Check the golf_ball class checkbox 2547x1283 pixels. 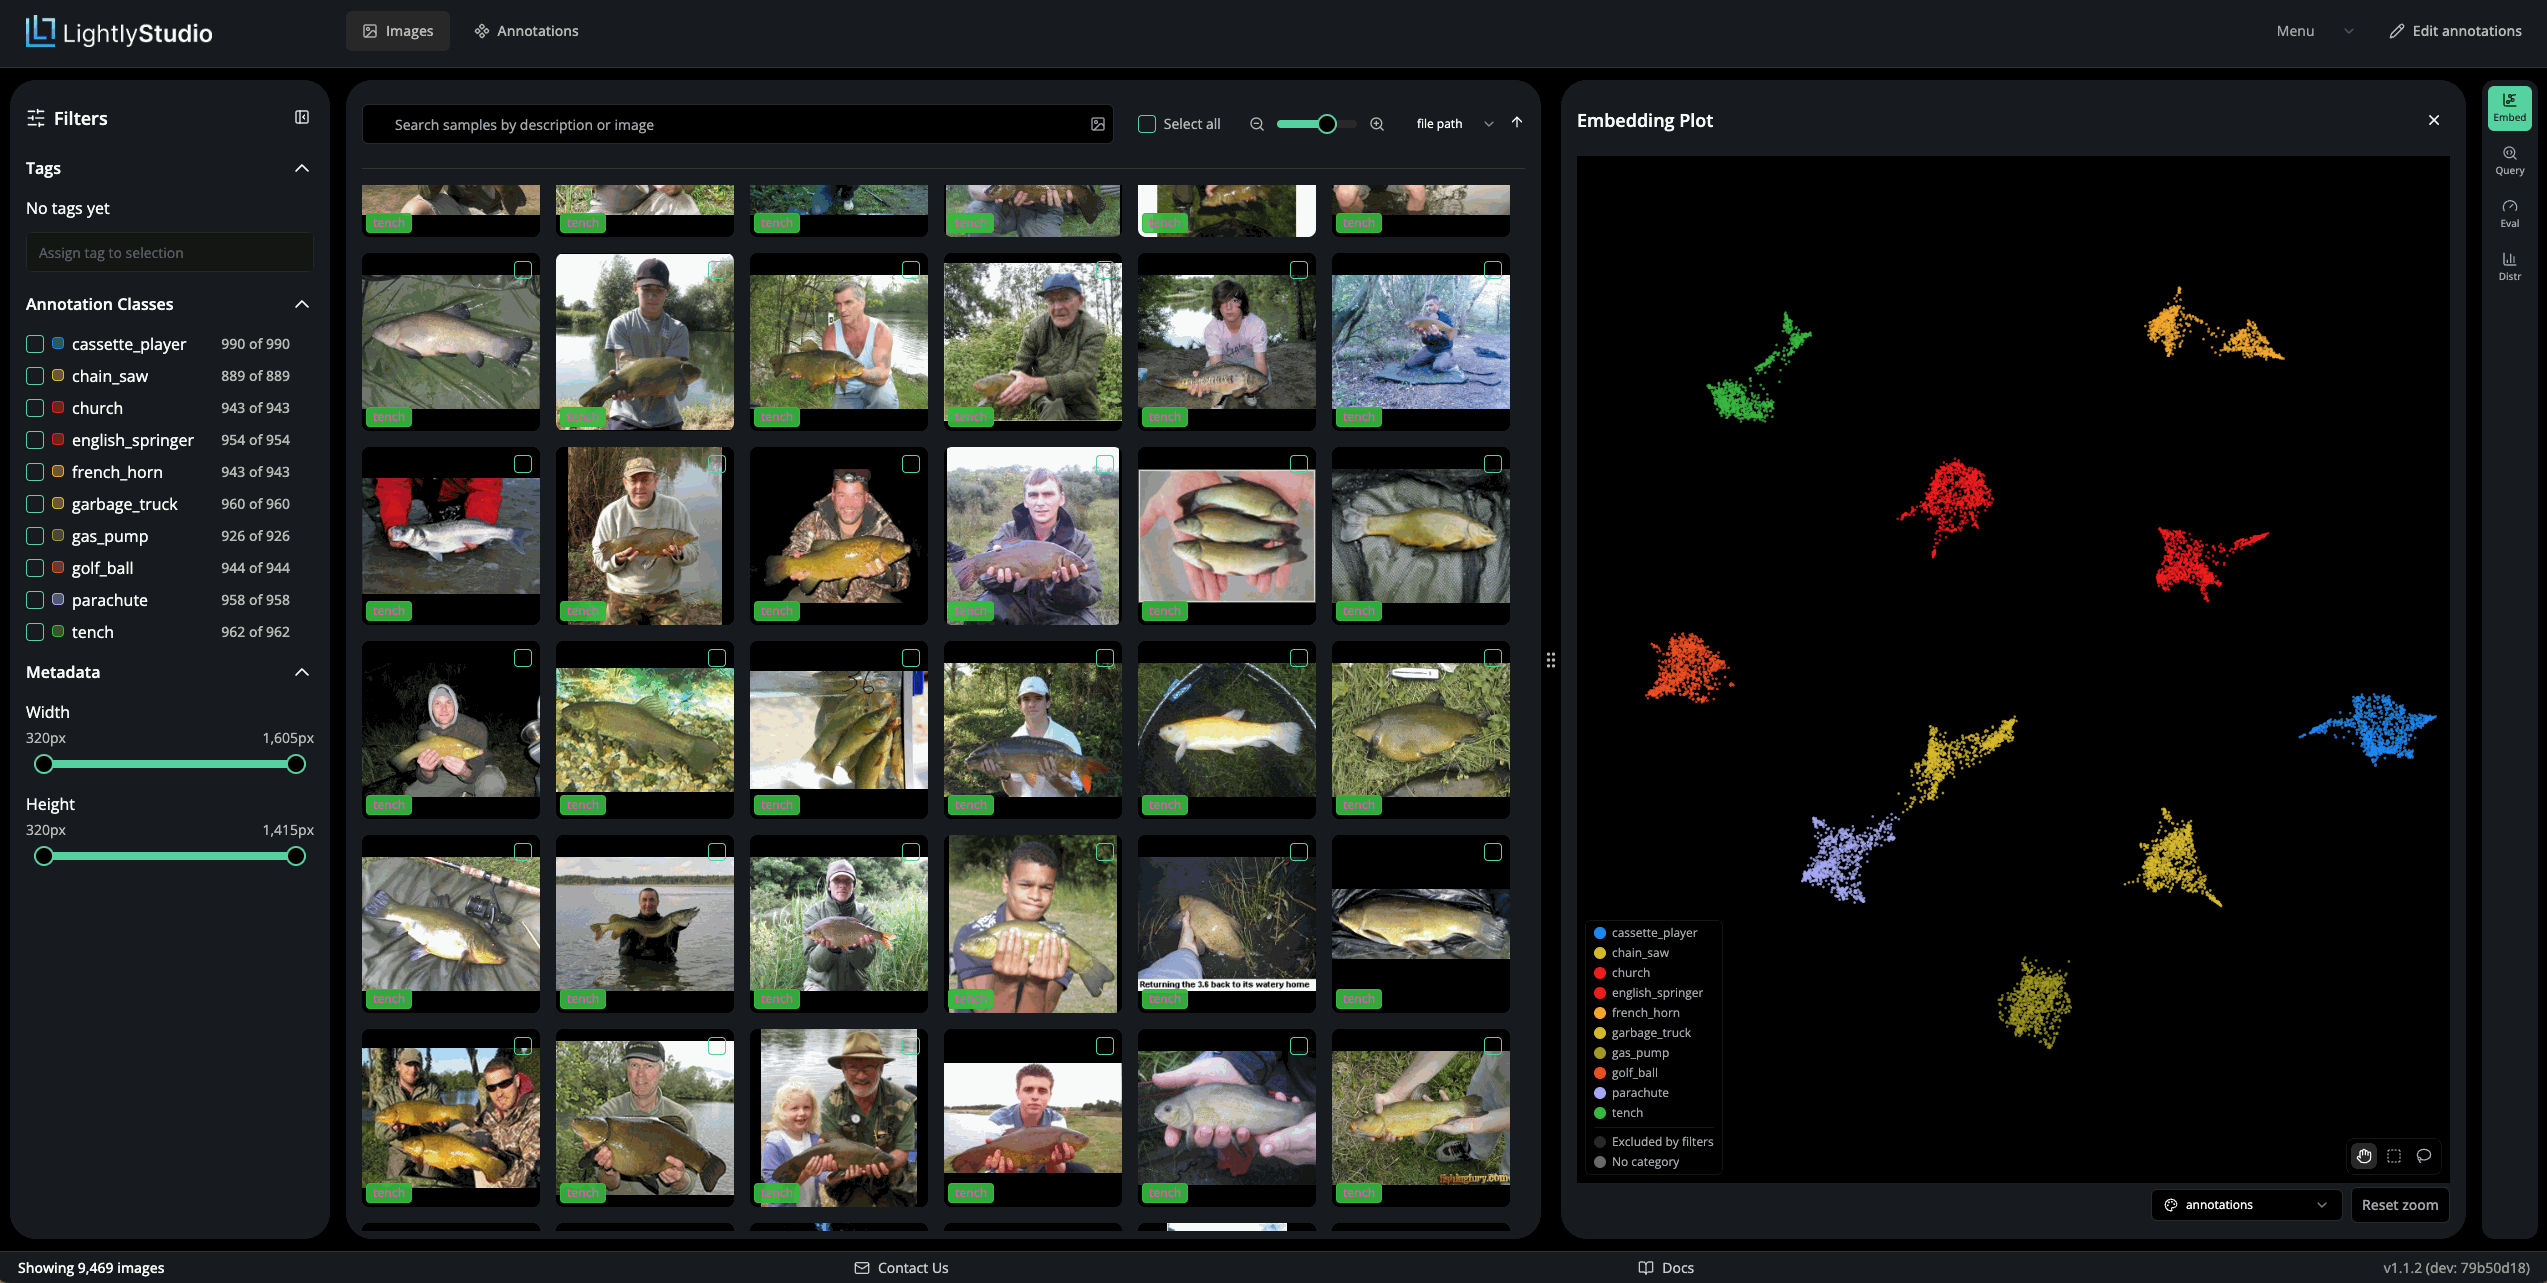[x=35, y=568]
